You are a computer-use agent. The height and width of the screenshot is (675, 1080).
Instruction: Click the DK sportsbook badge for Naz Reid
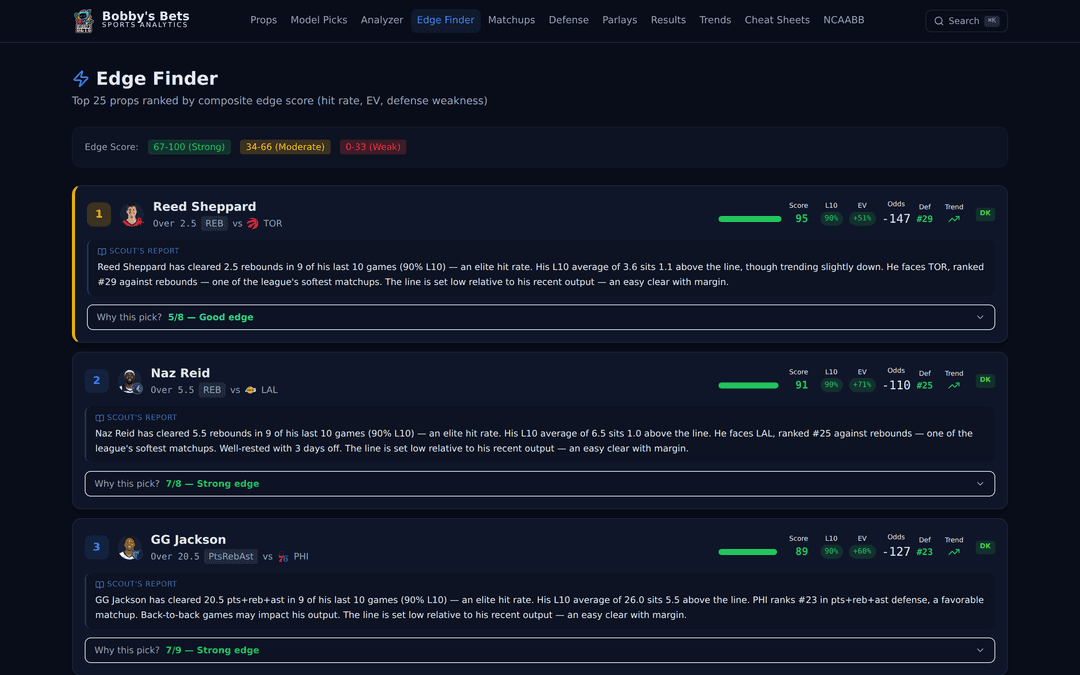(985, 380)
